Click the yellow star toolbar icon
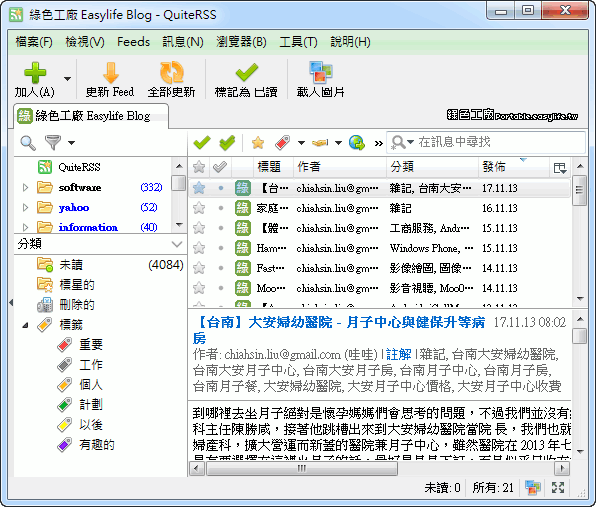The height and width of the screenshot is (507, 596). [x=258, y=143]
